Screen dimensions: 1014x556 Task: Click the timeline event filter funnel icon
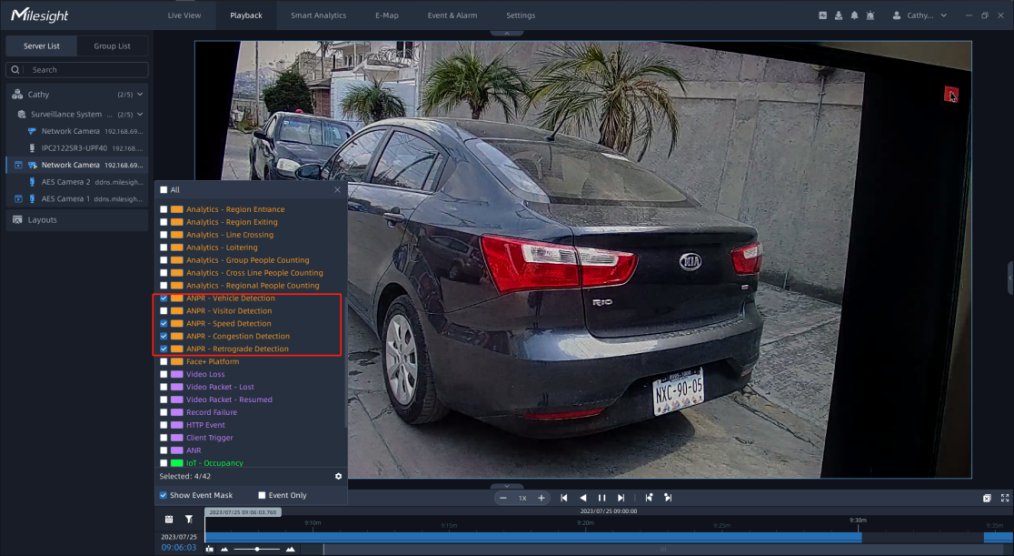[x=189, y=519]
